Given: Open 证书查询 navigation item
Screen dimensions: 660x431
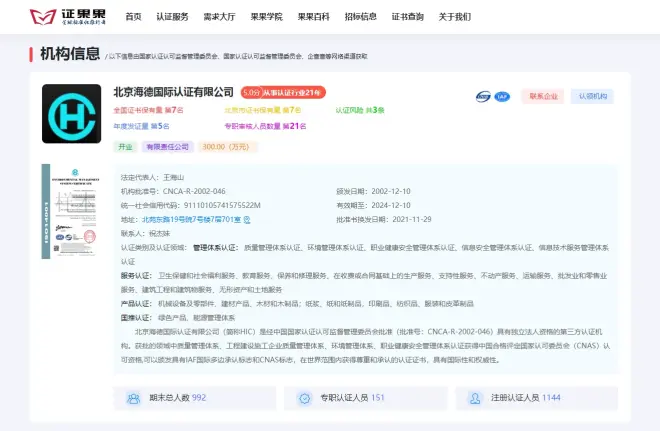Looking at the screenshot, I should coord(407,17).
